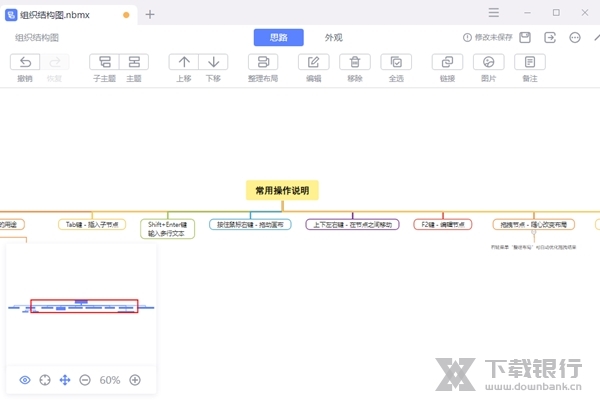Click the 修改未保存 status label
Screen dimensions: 600x400
[x=493, y=38]
